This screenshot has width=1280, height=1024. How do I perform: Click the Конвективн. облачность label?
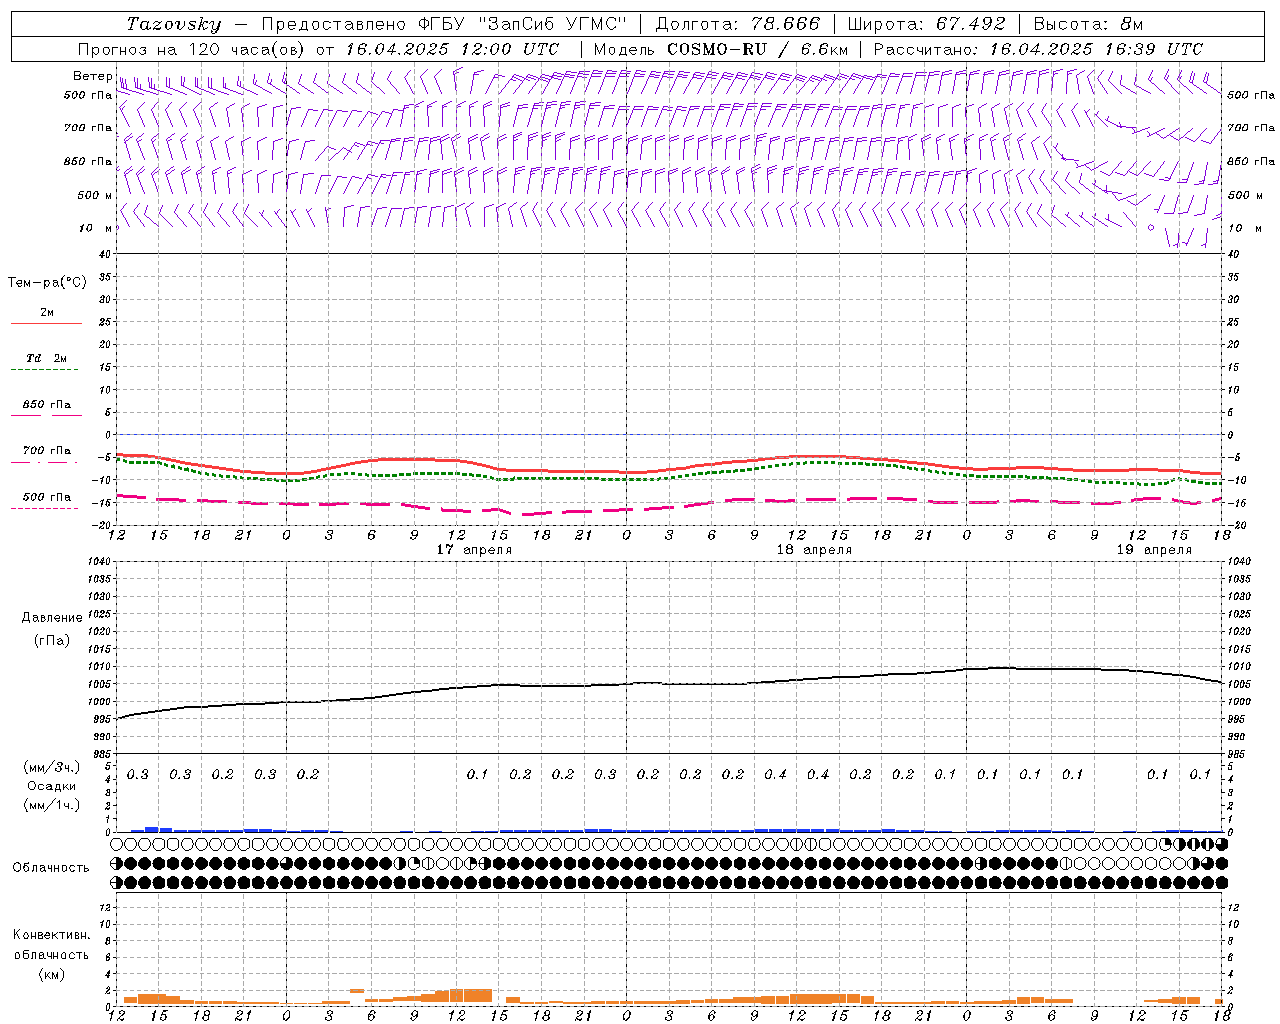pos(51,954)
